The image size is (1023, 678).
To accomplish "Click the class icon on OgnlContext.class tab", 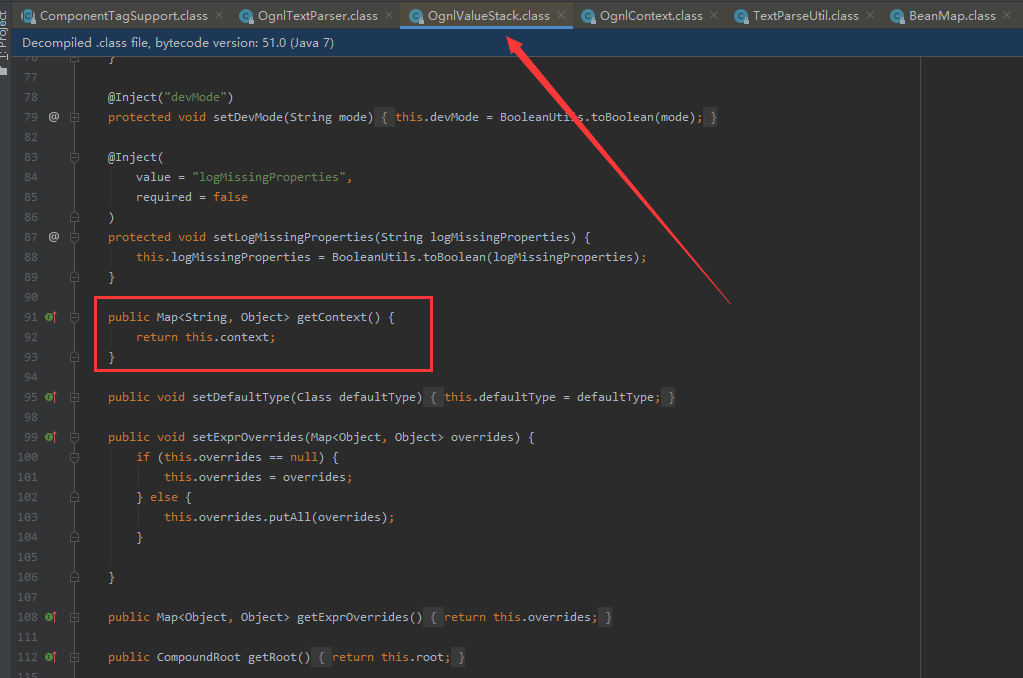I will [x=588, y=16].
